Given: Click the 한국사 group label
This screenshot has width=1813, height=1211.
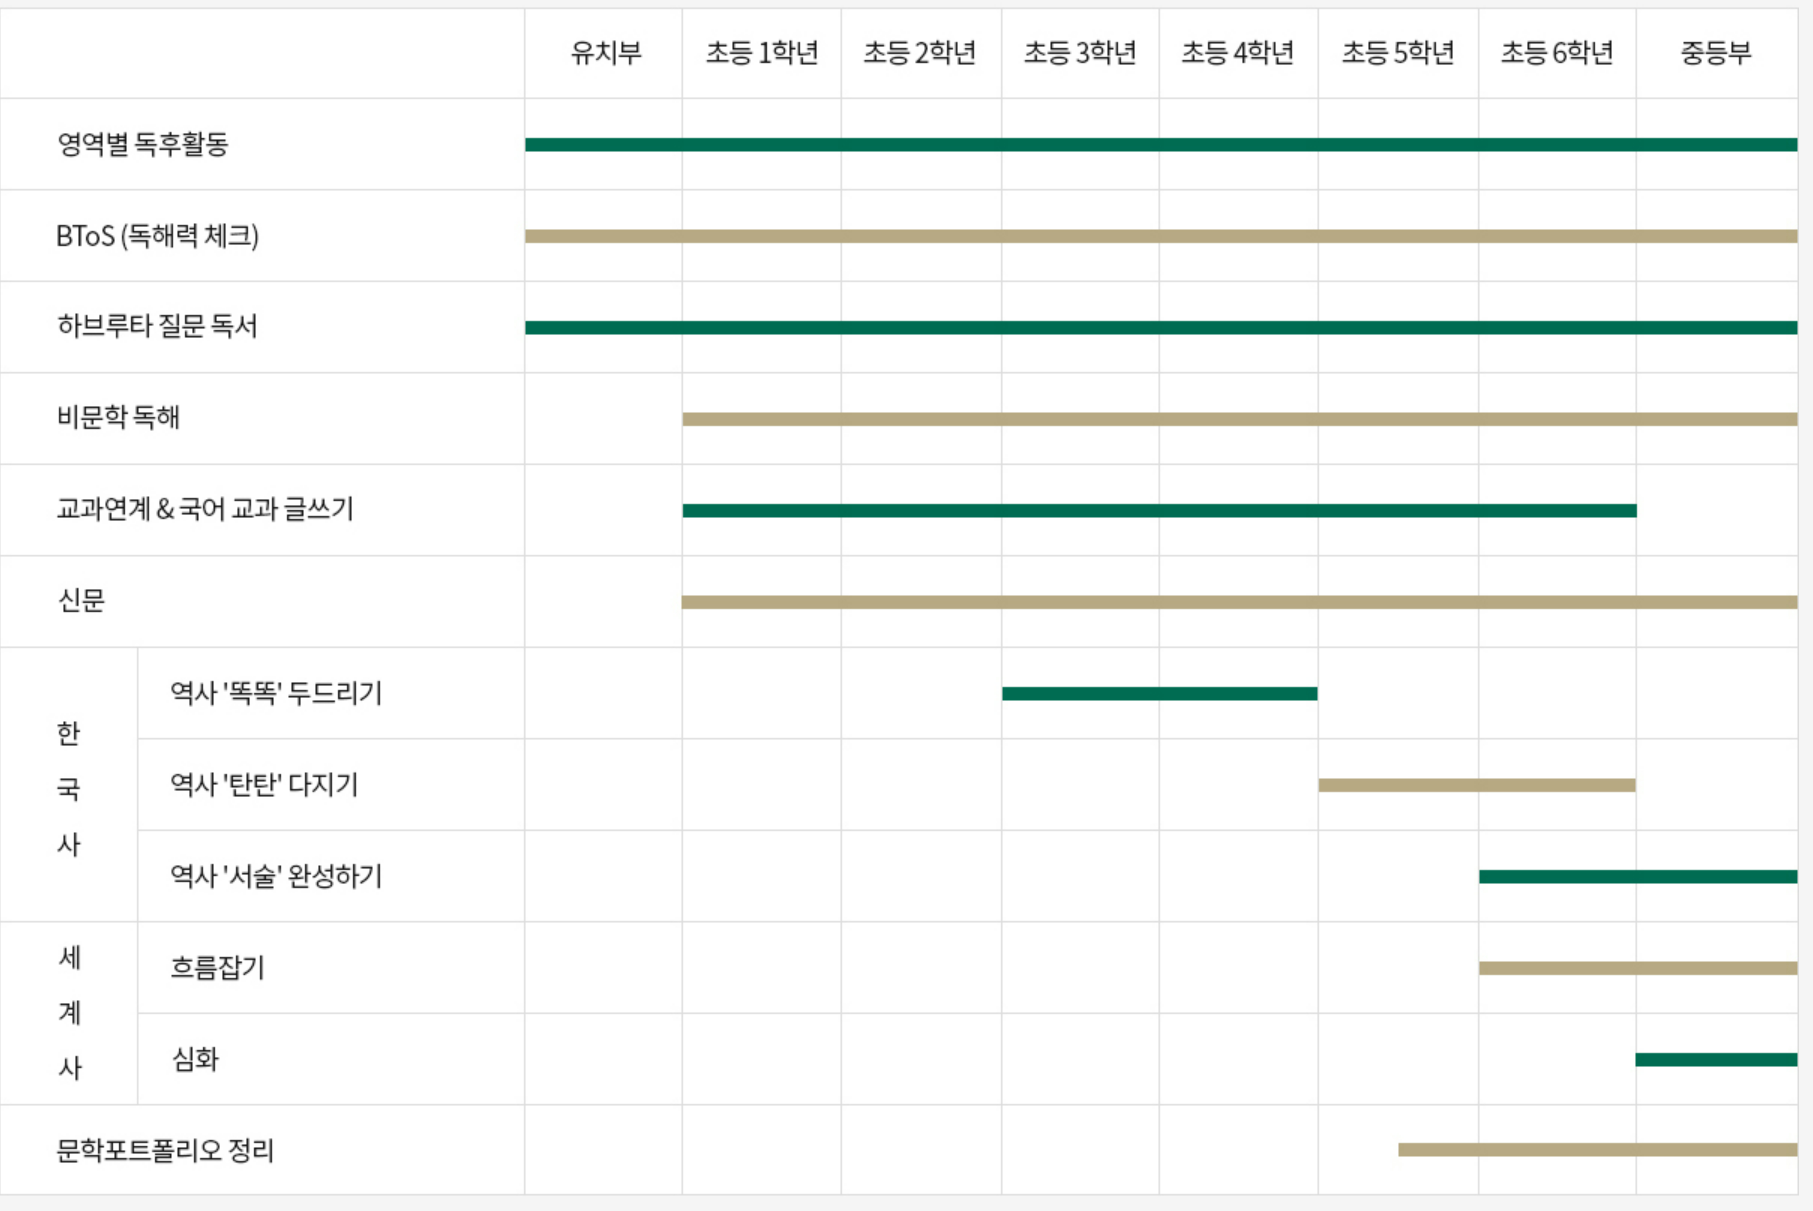Looking at the screenshot, I should click(68, 788).
